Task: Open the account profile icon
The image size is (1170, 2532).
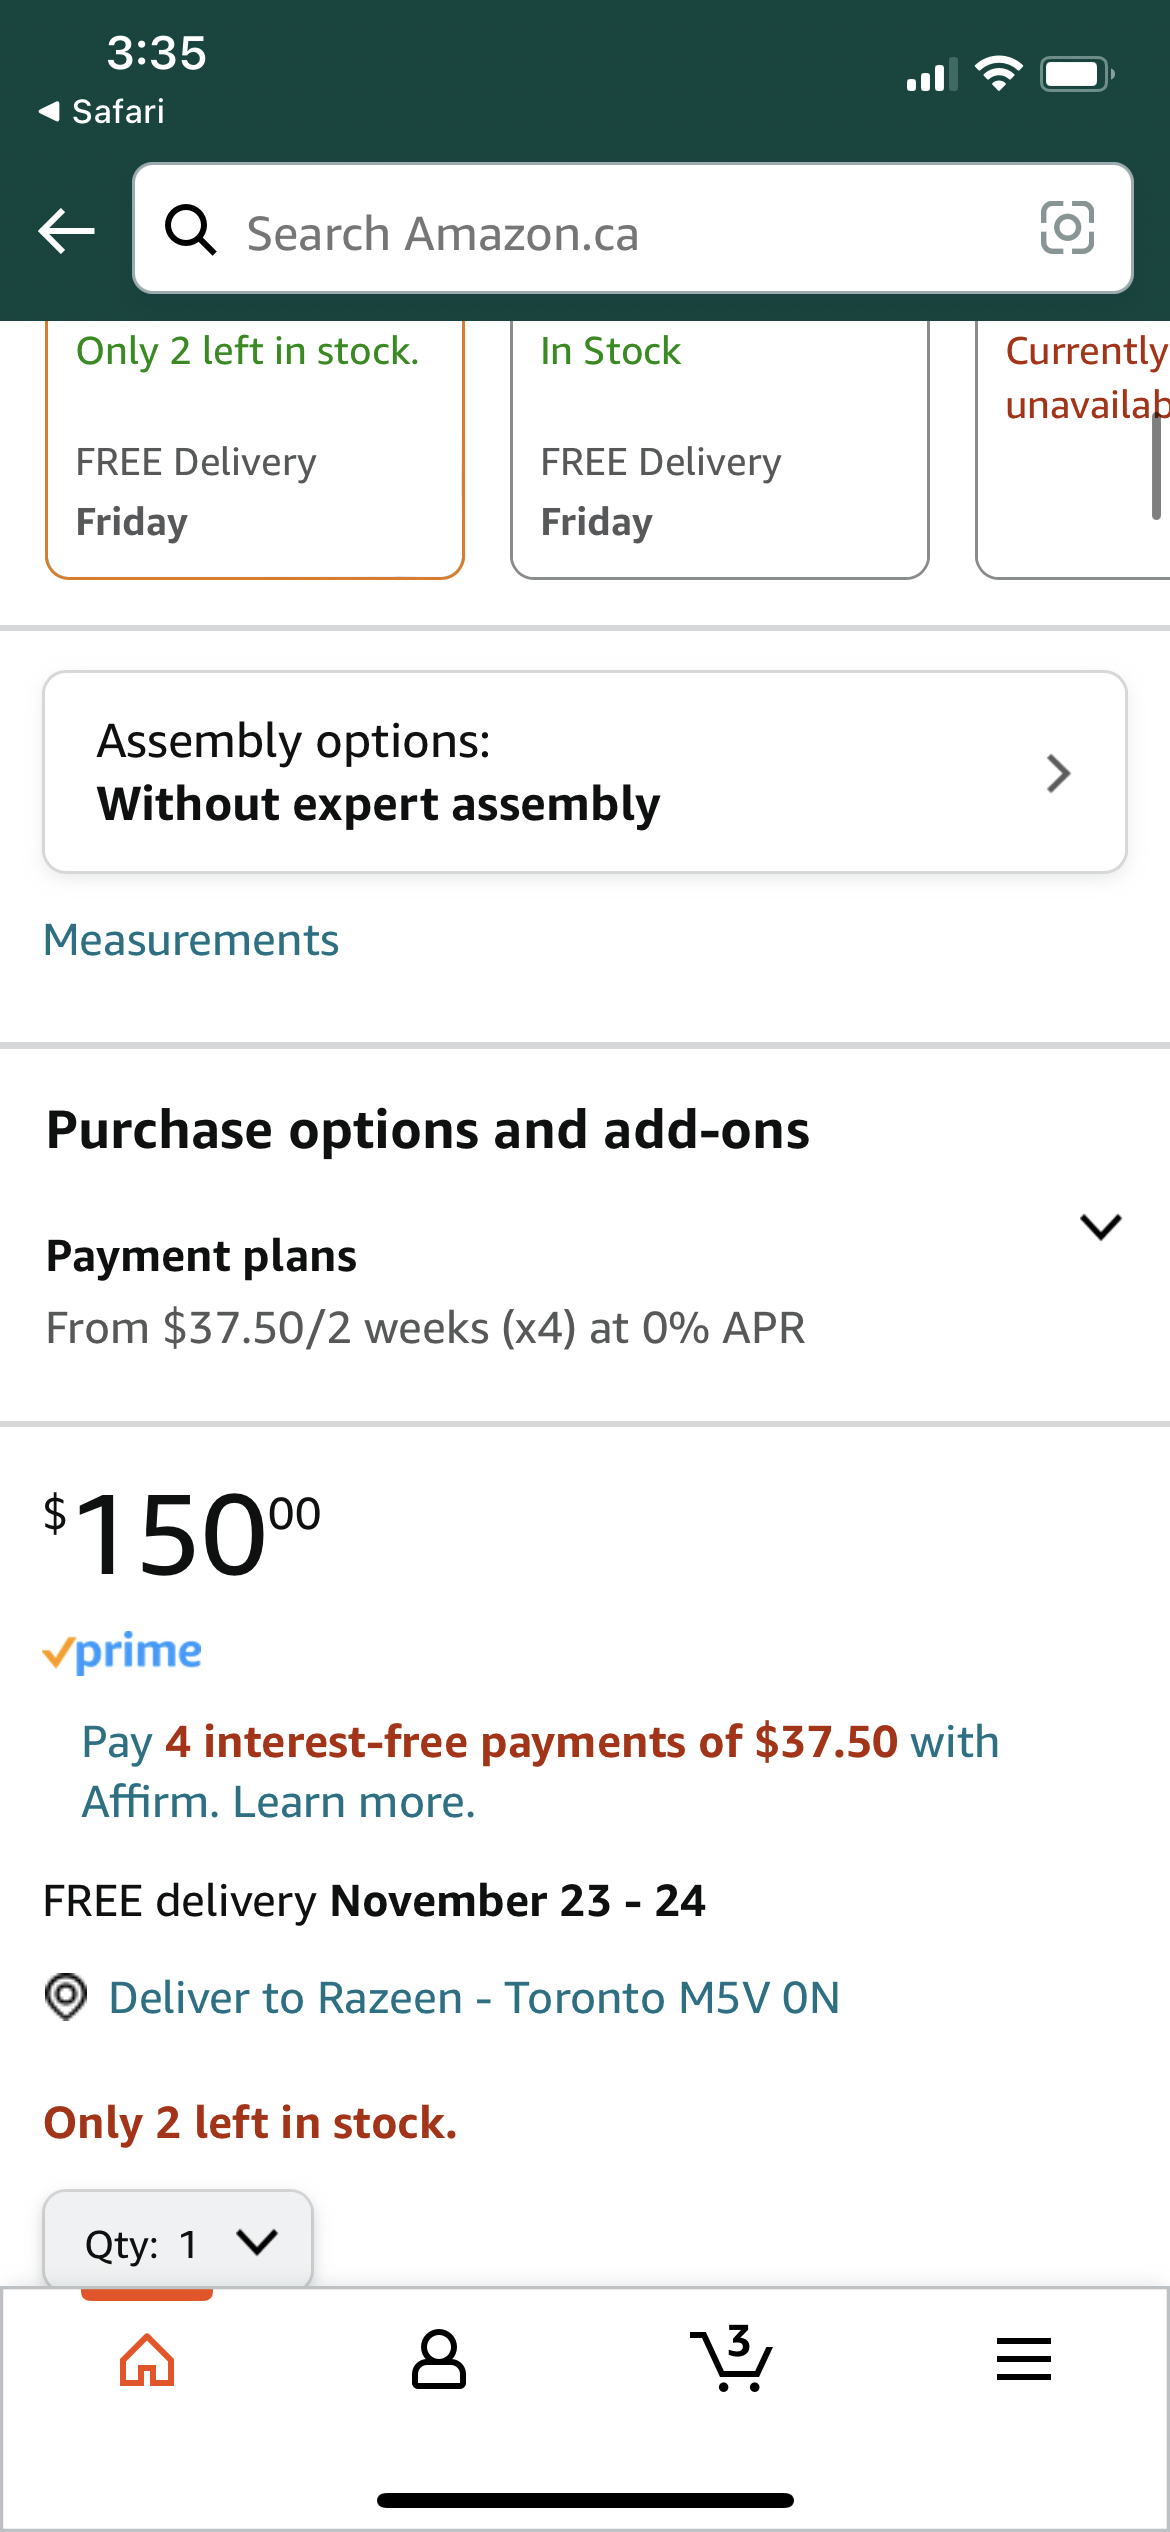Action: [x=438, y=2360]
